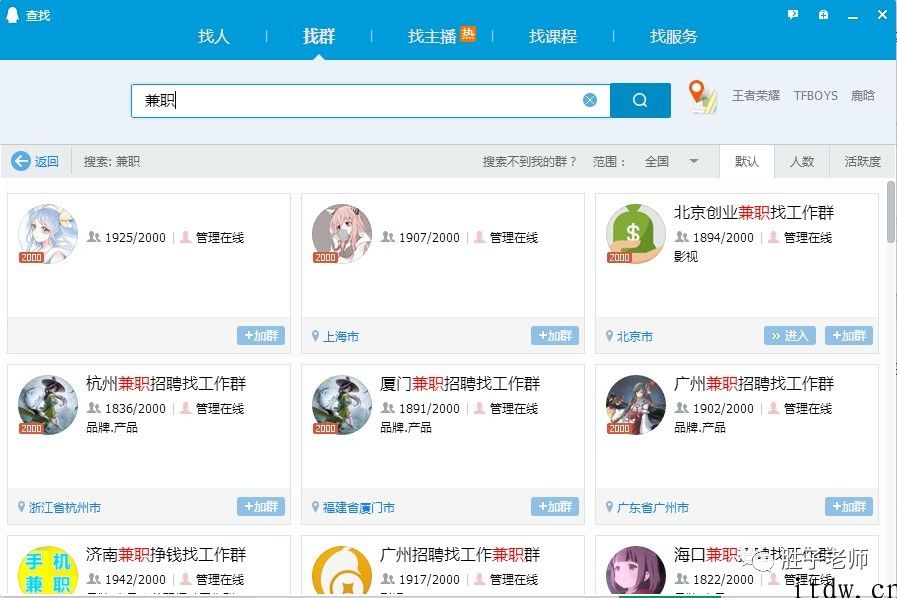Image resolution: width=897 pixels, height=598 pixels.
Task: Open the group title 广州招聘找工作兼职群
Action: coord(460,554)
